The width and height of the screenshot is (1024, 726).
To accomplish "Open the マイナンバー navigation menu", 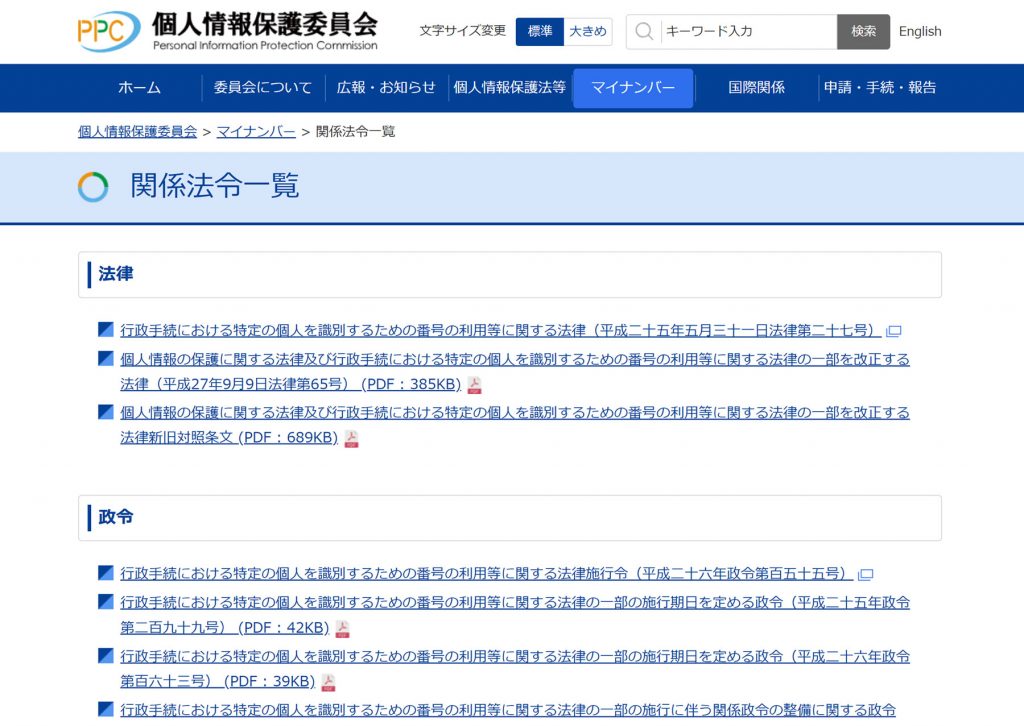I will point(633,88).
